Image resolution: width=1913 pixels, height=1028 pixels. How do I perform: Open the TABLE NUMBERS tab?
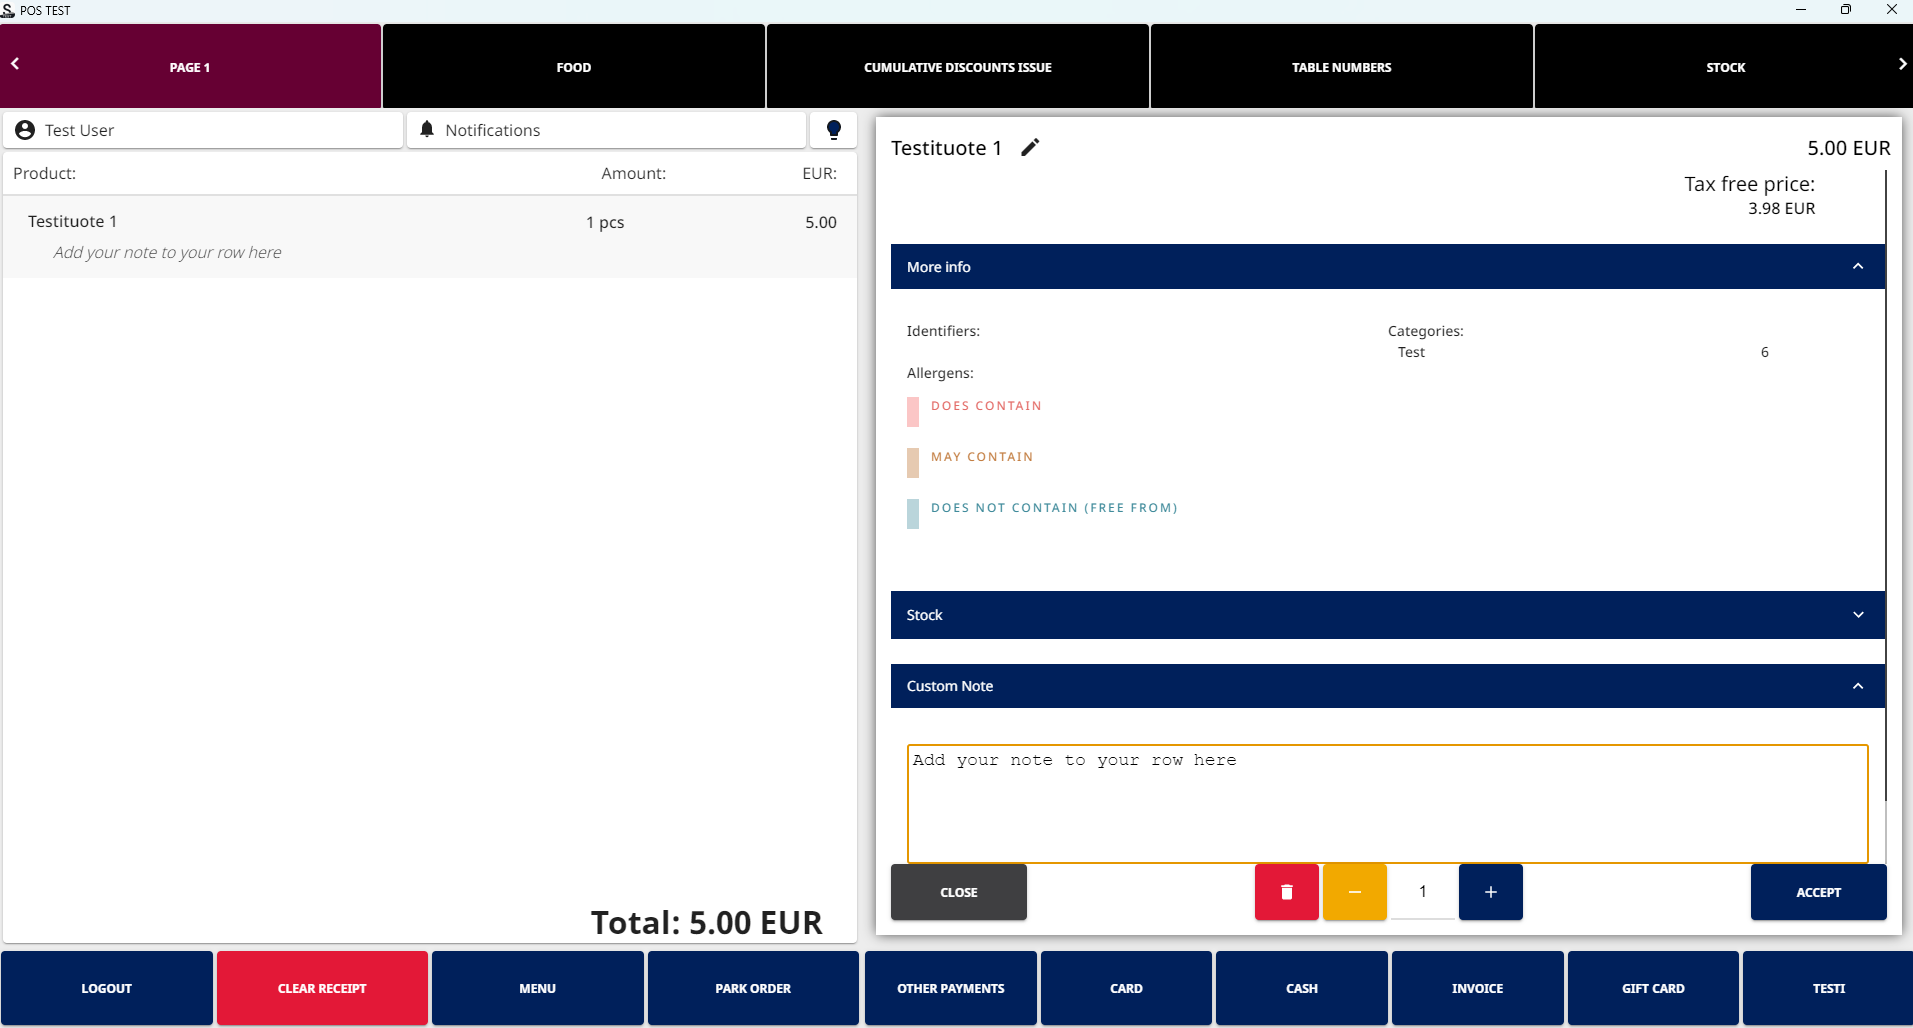click(x=1341, y=67)
